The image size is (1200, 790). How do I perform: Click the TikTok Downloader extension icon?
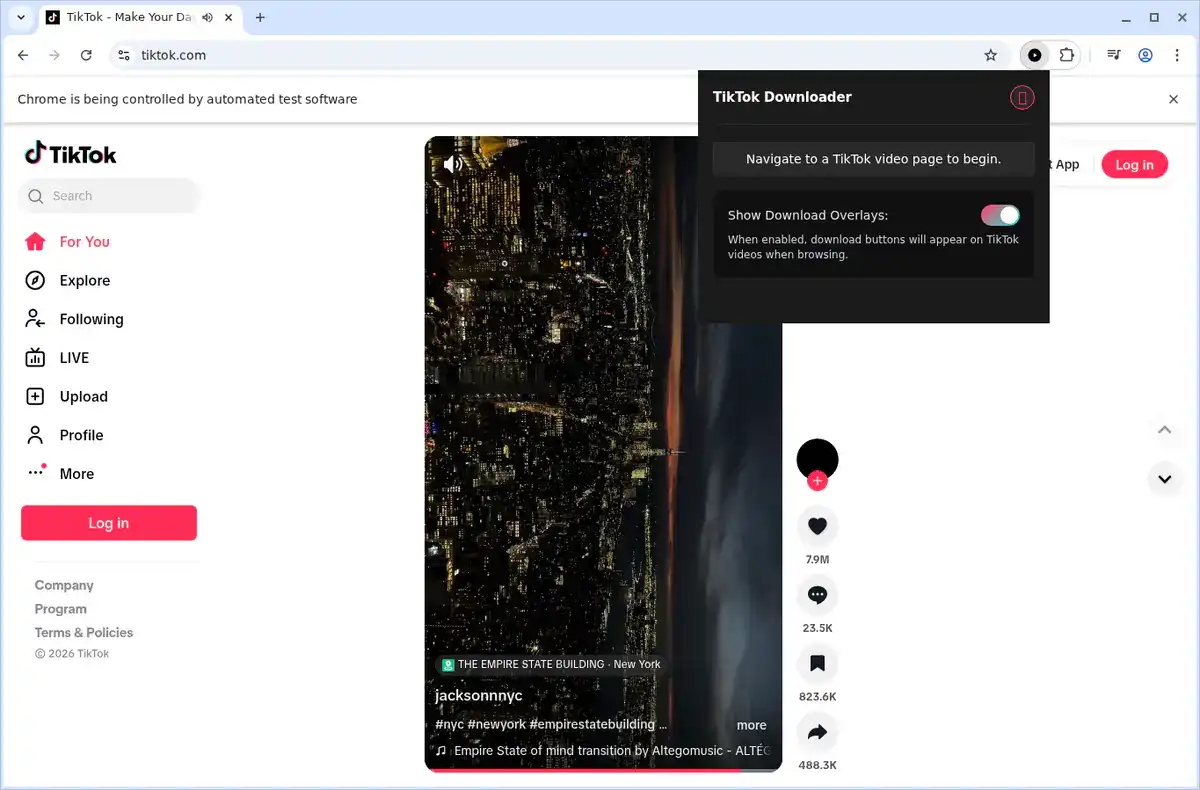[1034, 55]
